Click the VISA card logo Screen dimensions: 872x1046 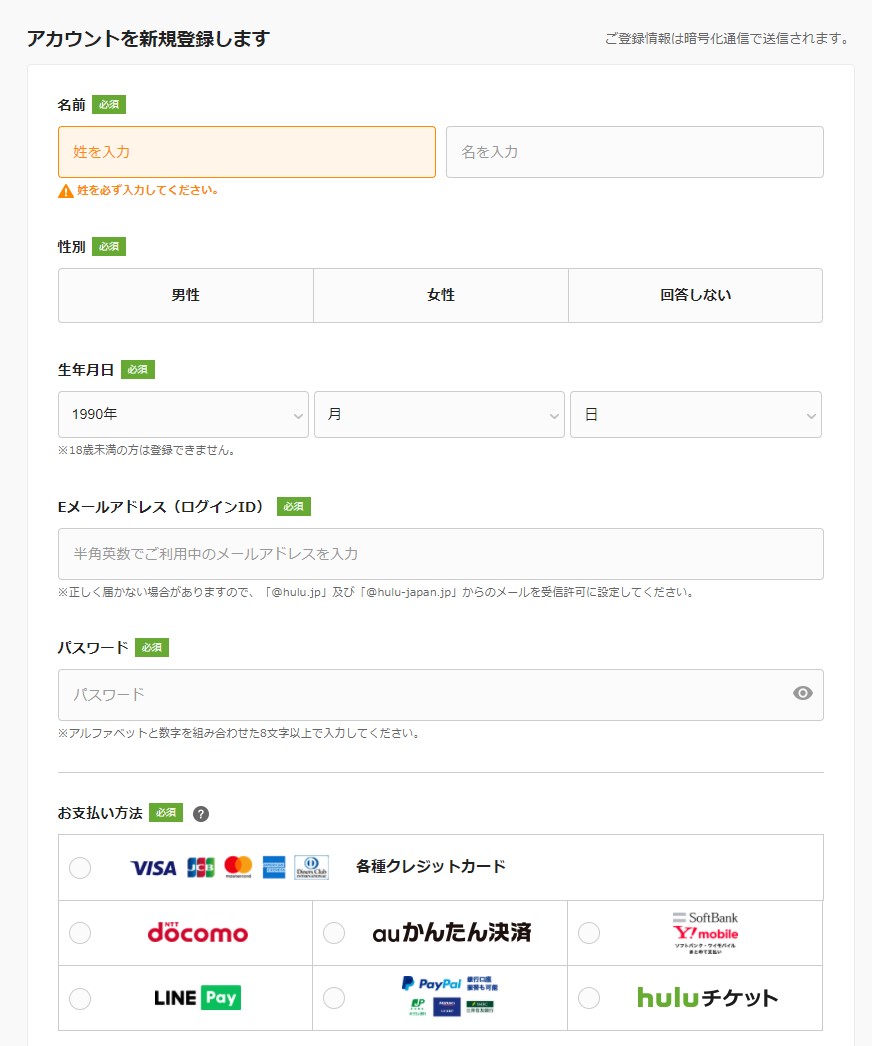click(x=153, y=868)
